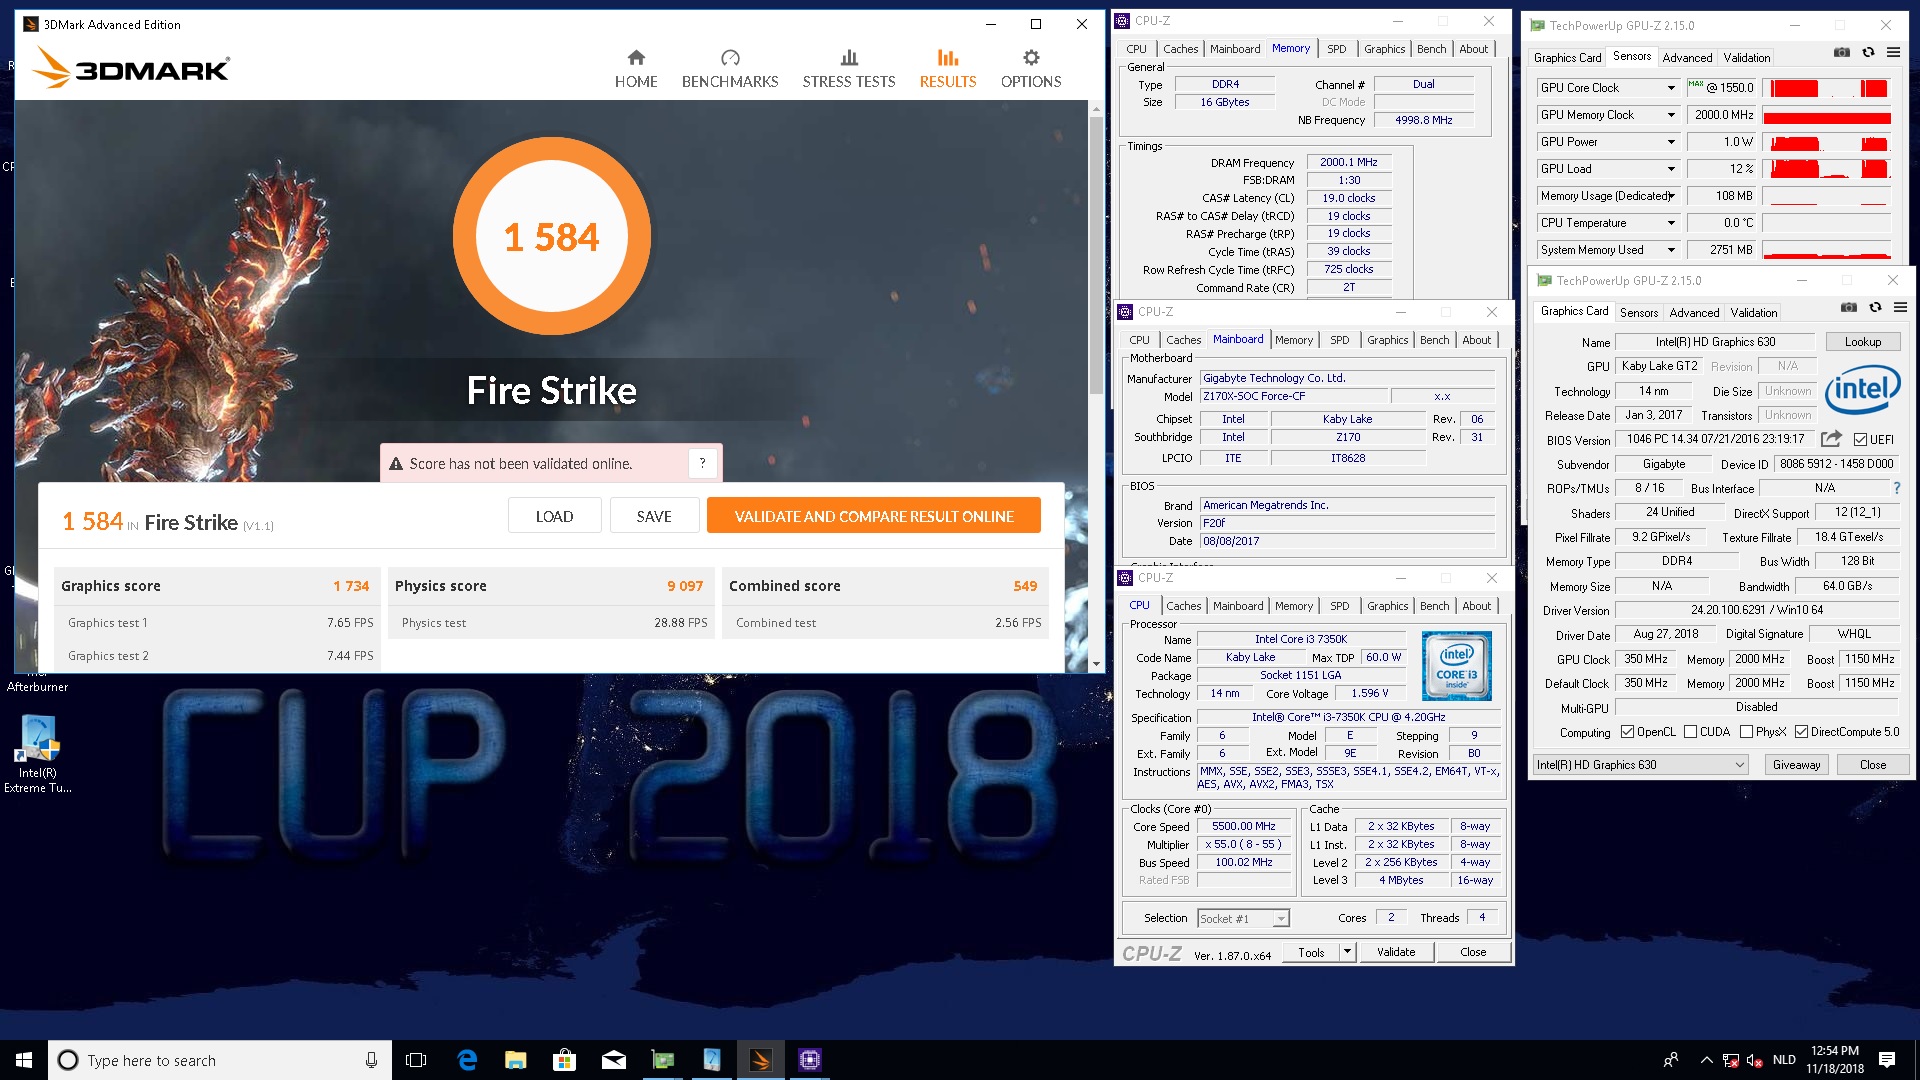Open the Graphics Card window hamburger menu
The height and width of the screenshot is (1080, 1920).
coord(1901,307)
